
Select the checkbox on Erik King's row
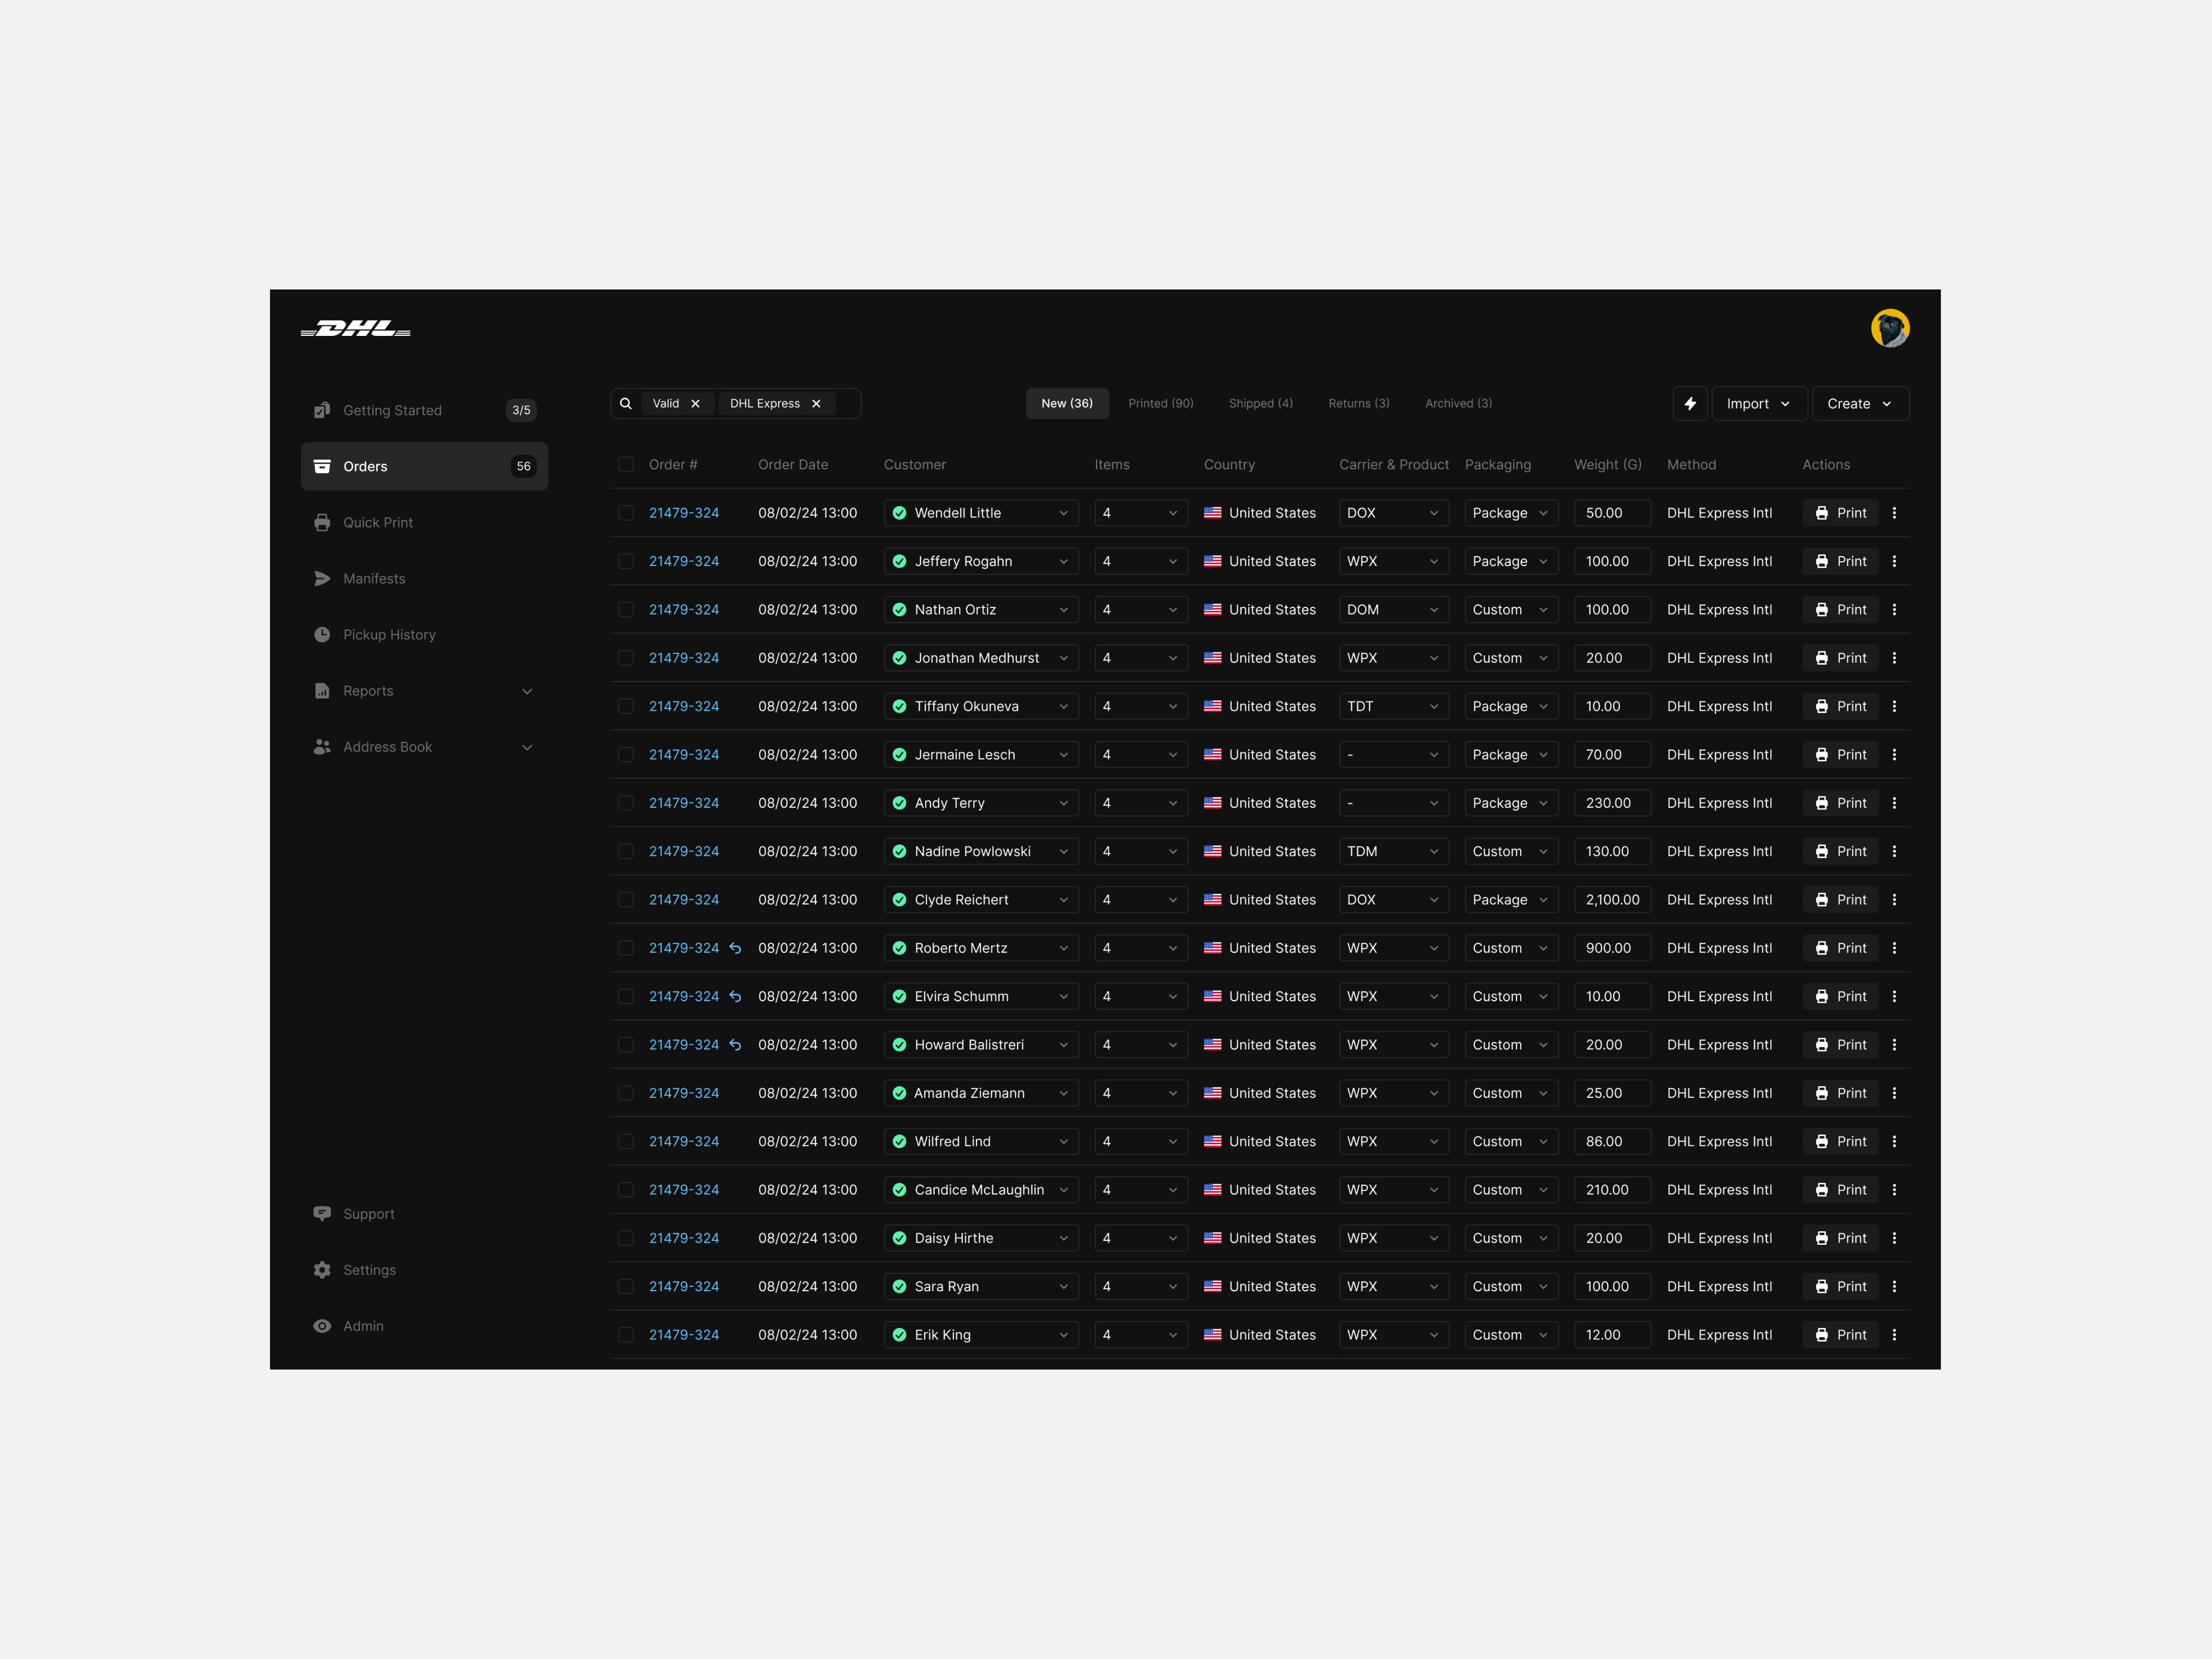(626, 1334)
